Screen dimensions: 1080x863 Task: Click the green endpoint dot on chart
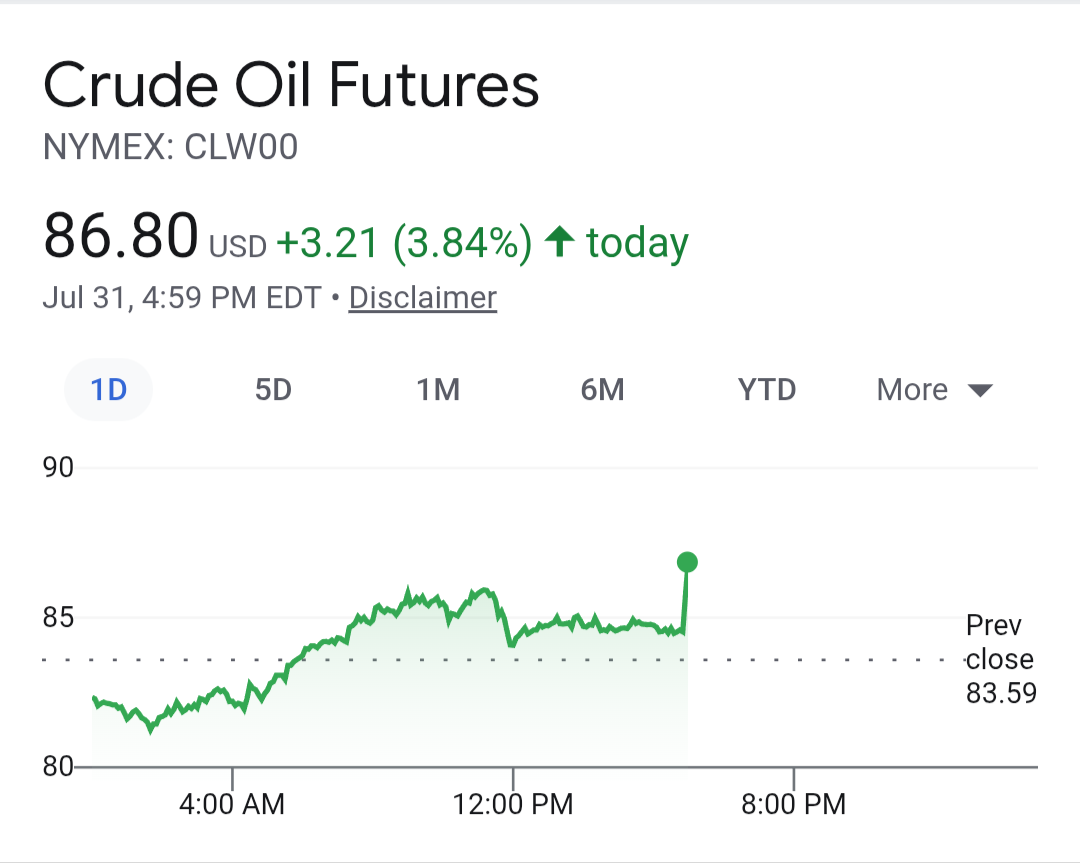687,562
